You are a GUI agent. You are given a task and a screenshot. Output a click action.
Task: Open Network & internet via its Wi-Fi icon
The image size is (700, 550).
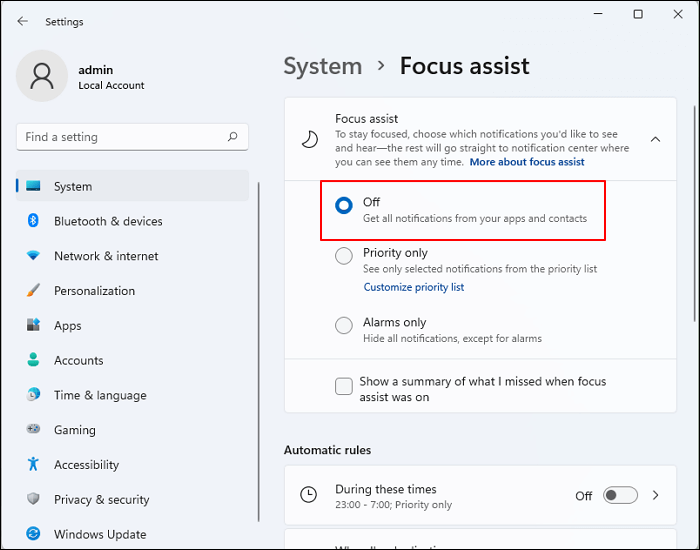tap(33, 256)
